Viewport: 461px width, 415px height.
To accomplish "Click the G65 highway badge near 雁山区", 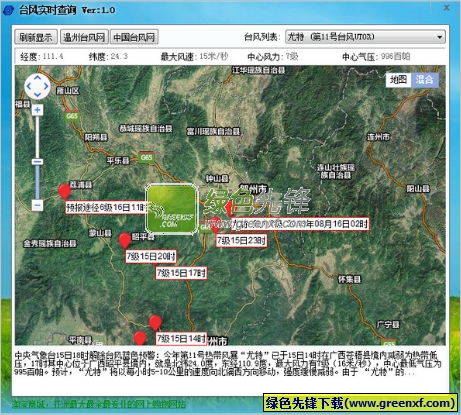I will (x=72, y=116).
